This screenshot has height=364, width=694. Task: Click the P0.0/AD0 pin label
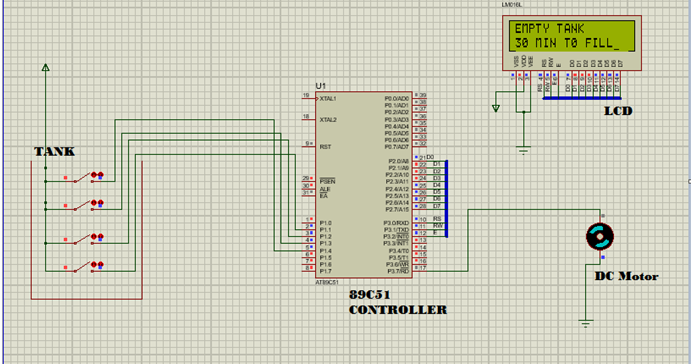[397, 98]
